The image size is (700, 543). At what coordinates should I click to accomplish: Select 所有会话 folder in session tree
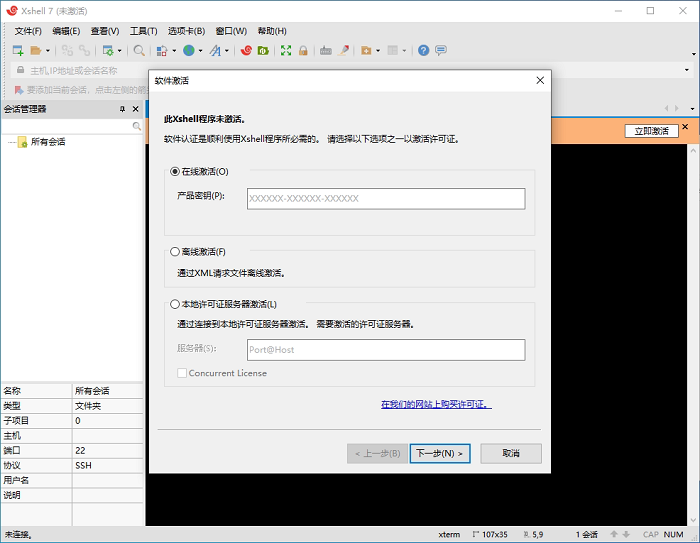48,142
